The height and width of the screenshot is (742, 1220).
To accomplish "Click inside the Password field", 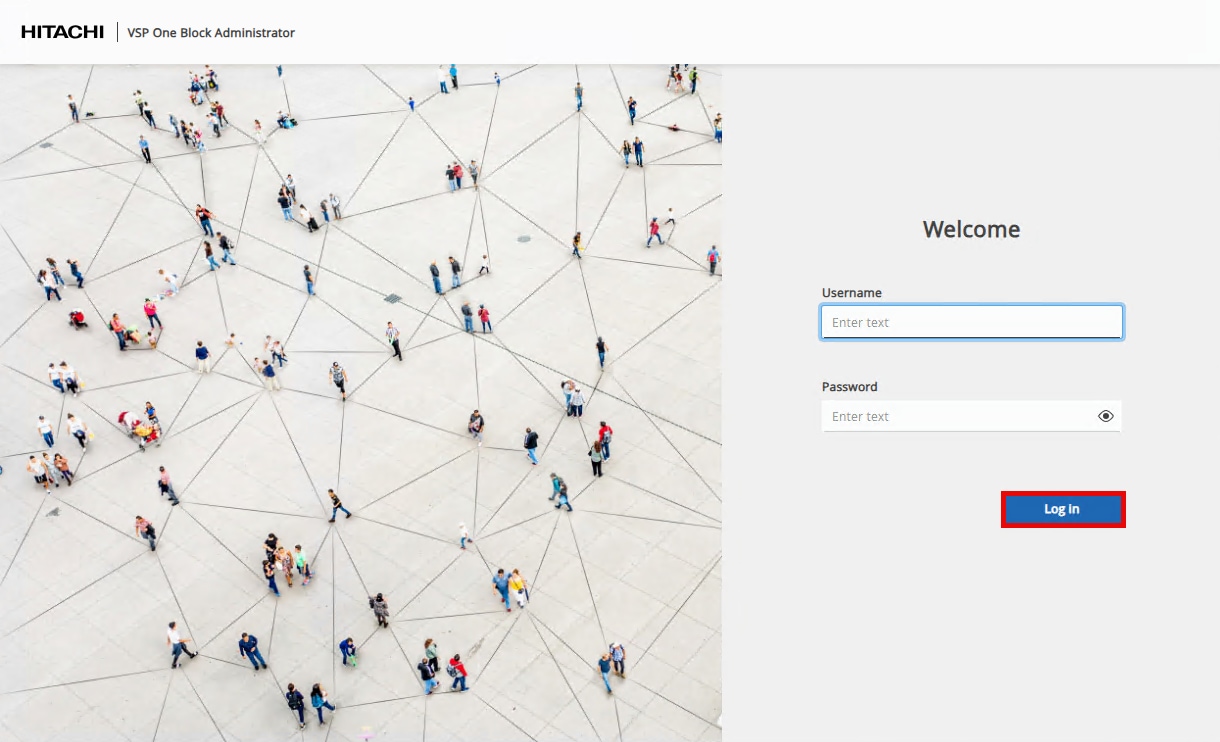I will point(960,415).
